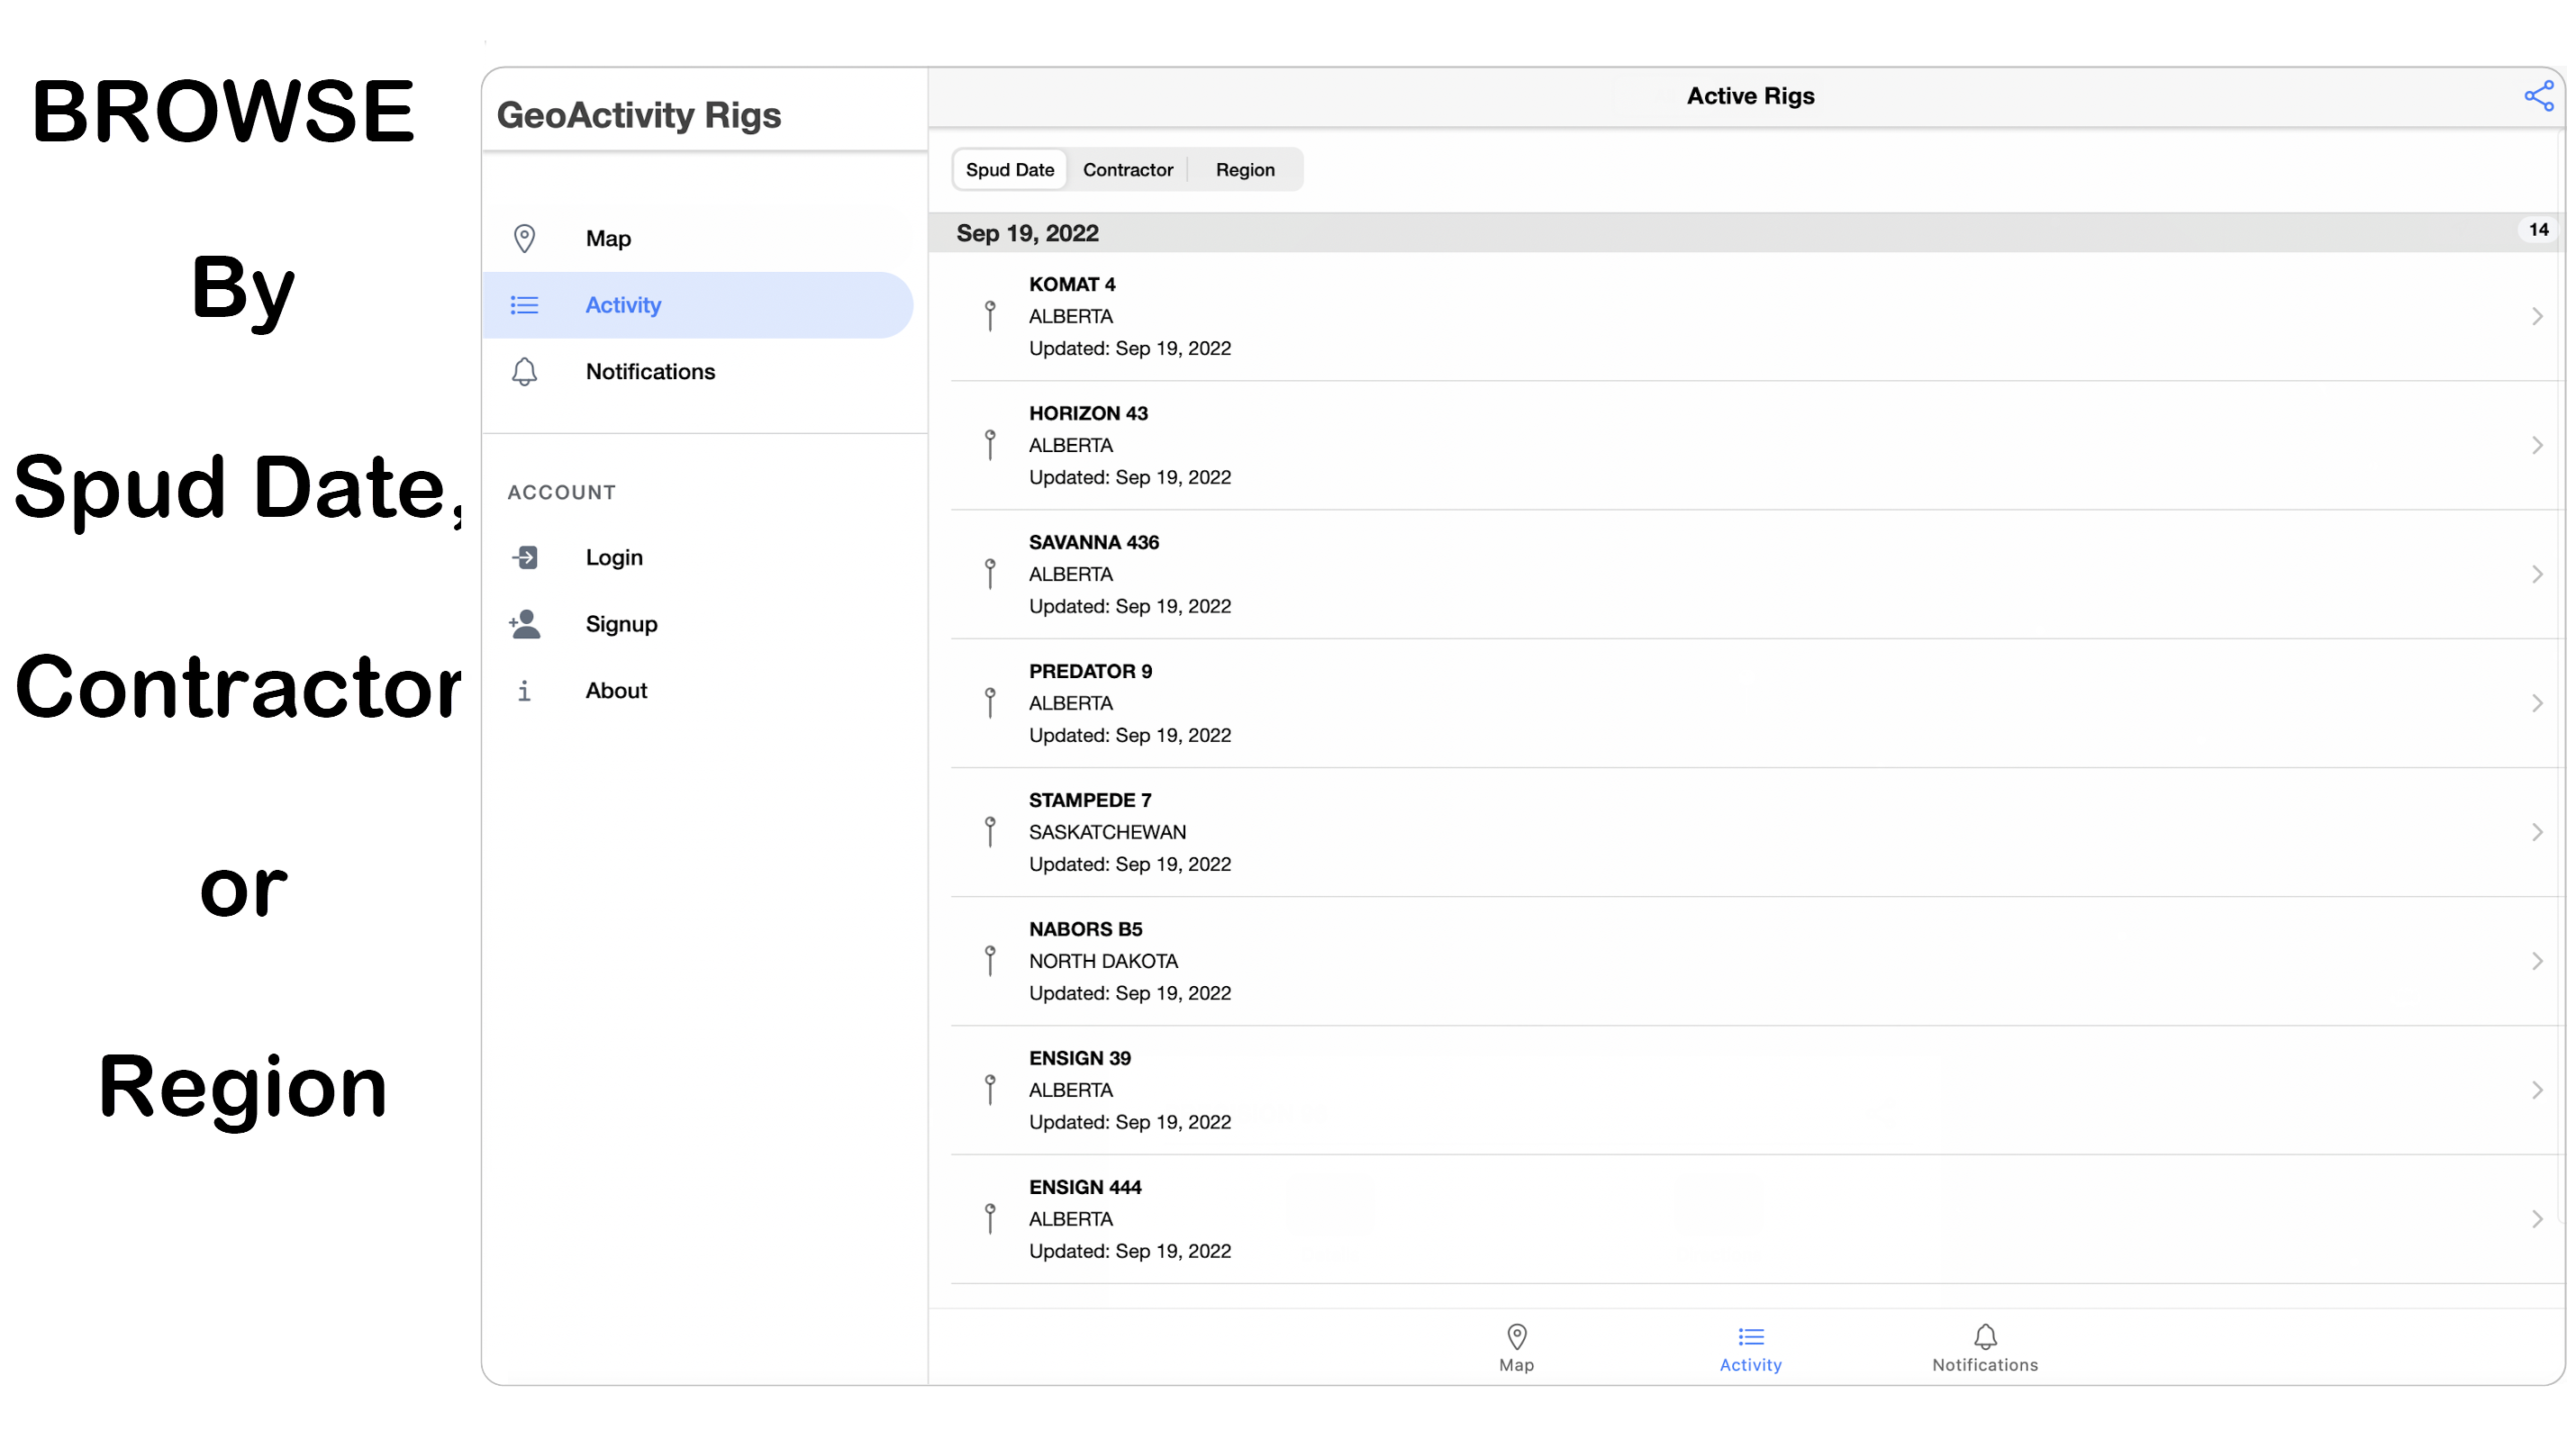Click the ENSIGN 39 rig name
Image resolution: width=2576 pixels, height=1448 pixels.
[1080, 1058]
